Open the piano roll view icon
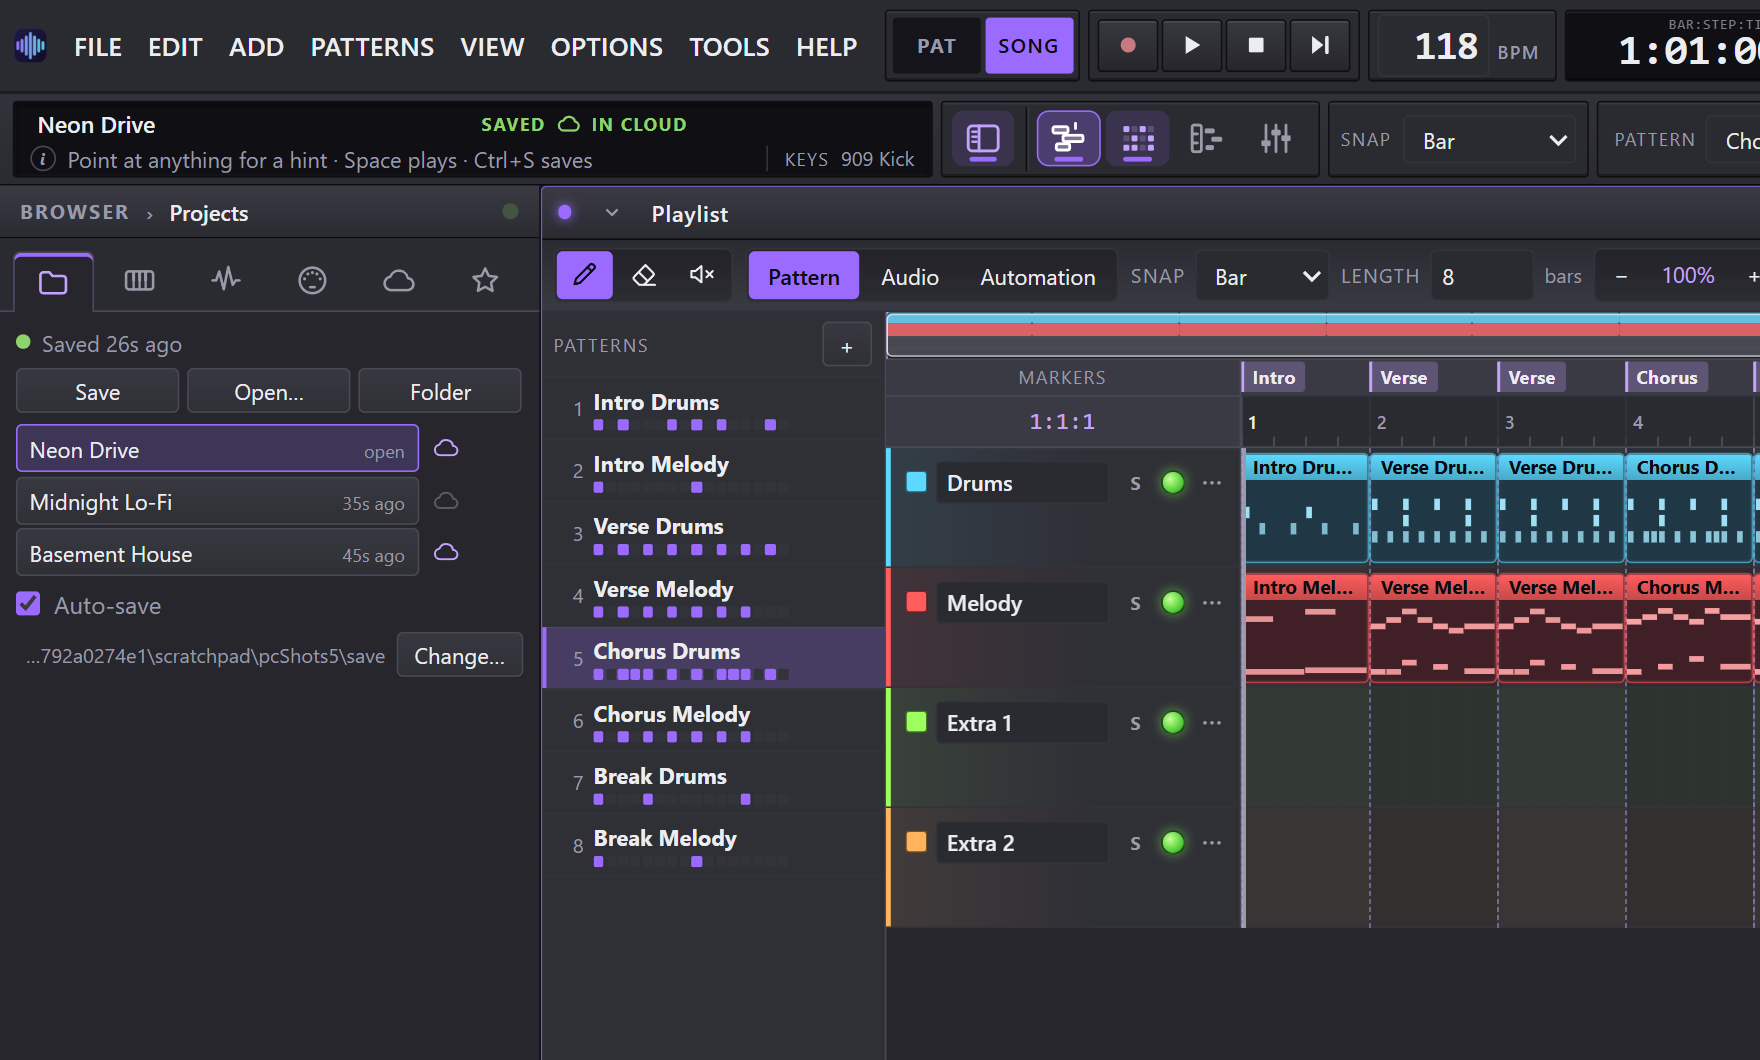The width and height of the screenshot is (1760, 1060). [x=1206, y=139]
